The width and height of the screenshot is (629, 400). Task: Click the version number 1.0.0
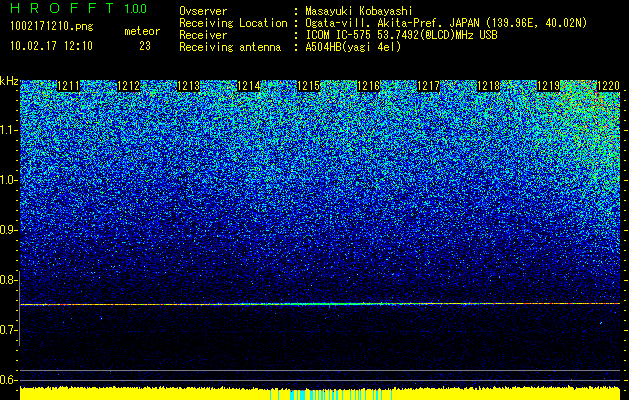tap(135, 8)
